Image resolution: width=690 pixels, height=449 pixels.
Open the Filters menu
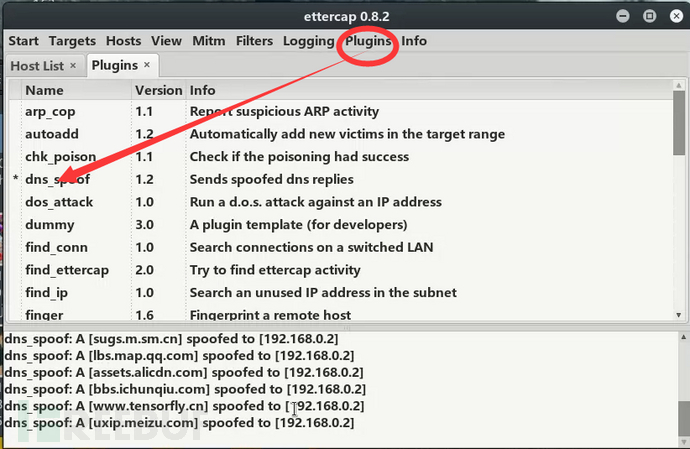point(254,41)
